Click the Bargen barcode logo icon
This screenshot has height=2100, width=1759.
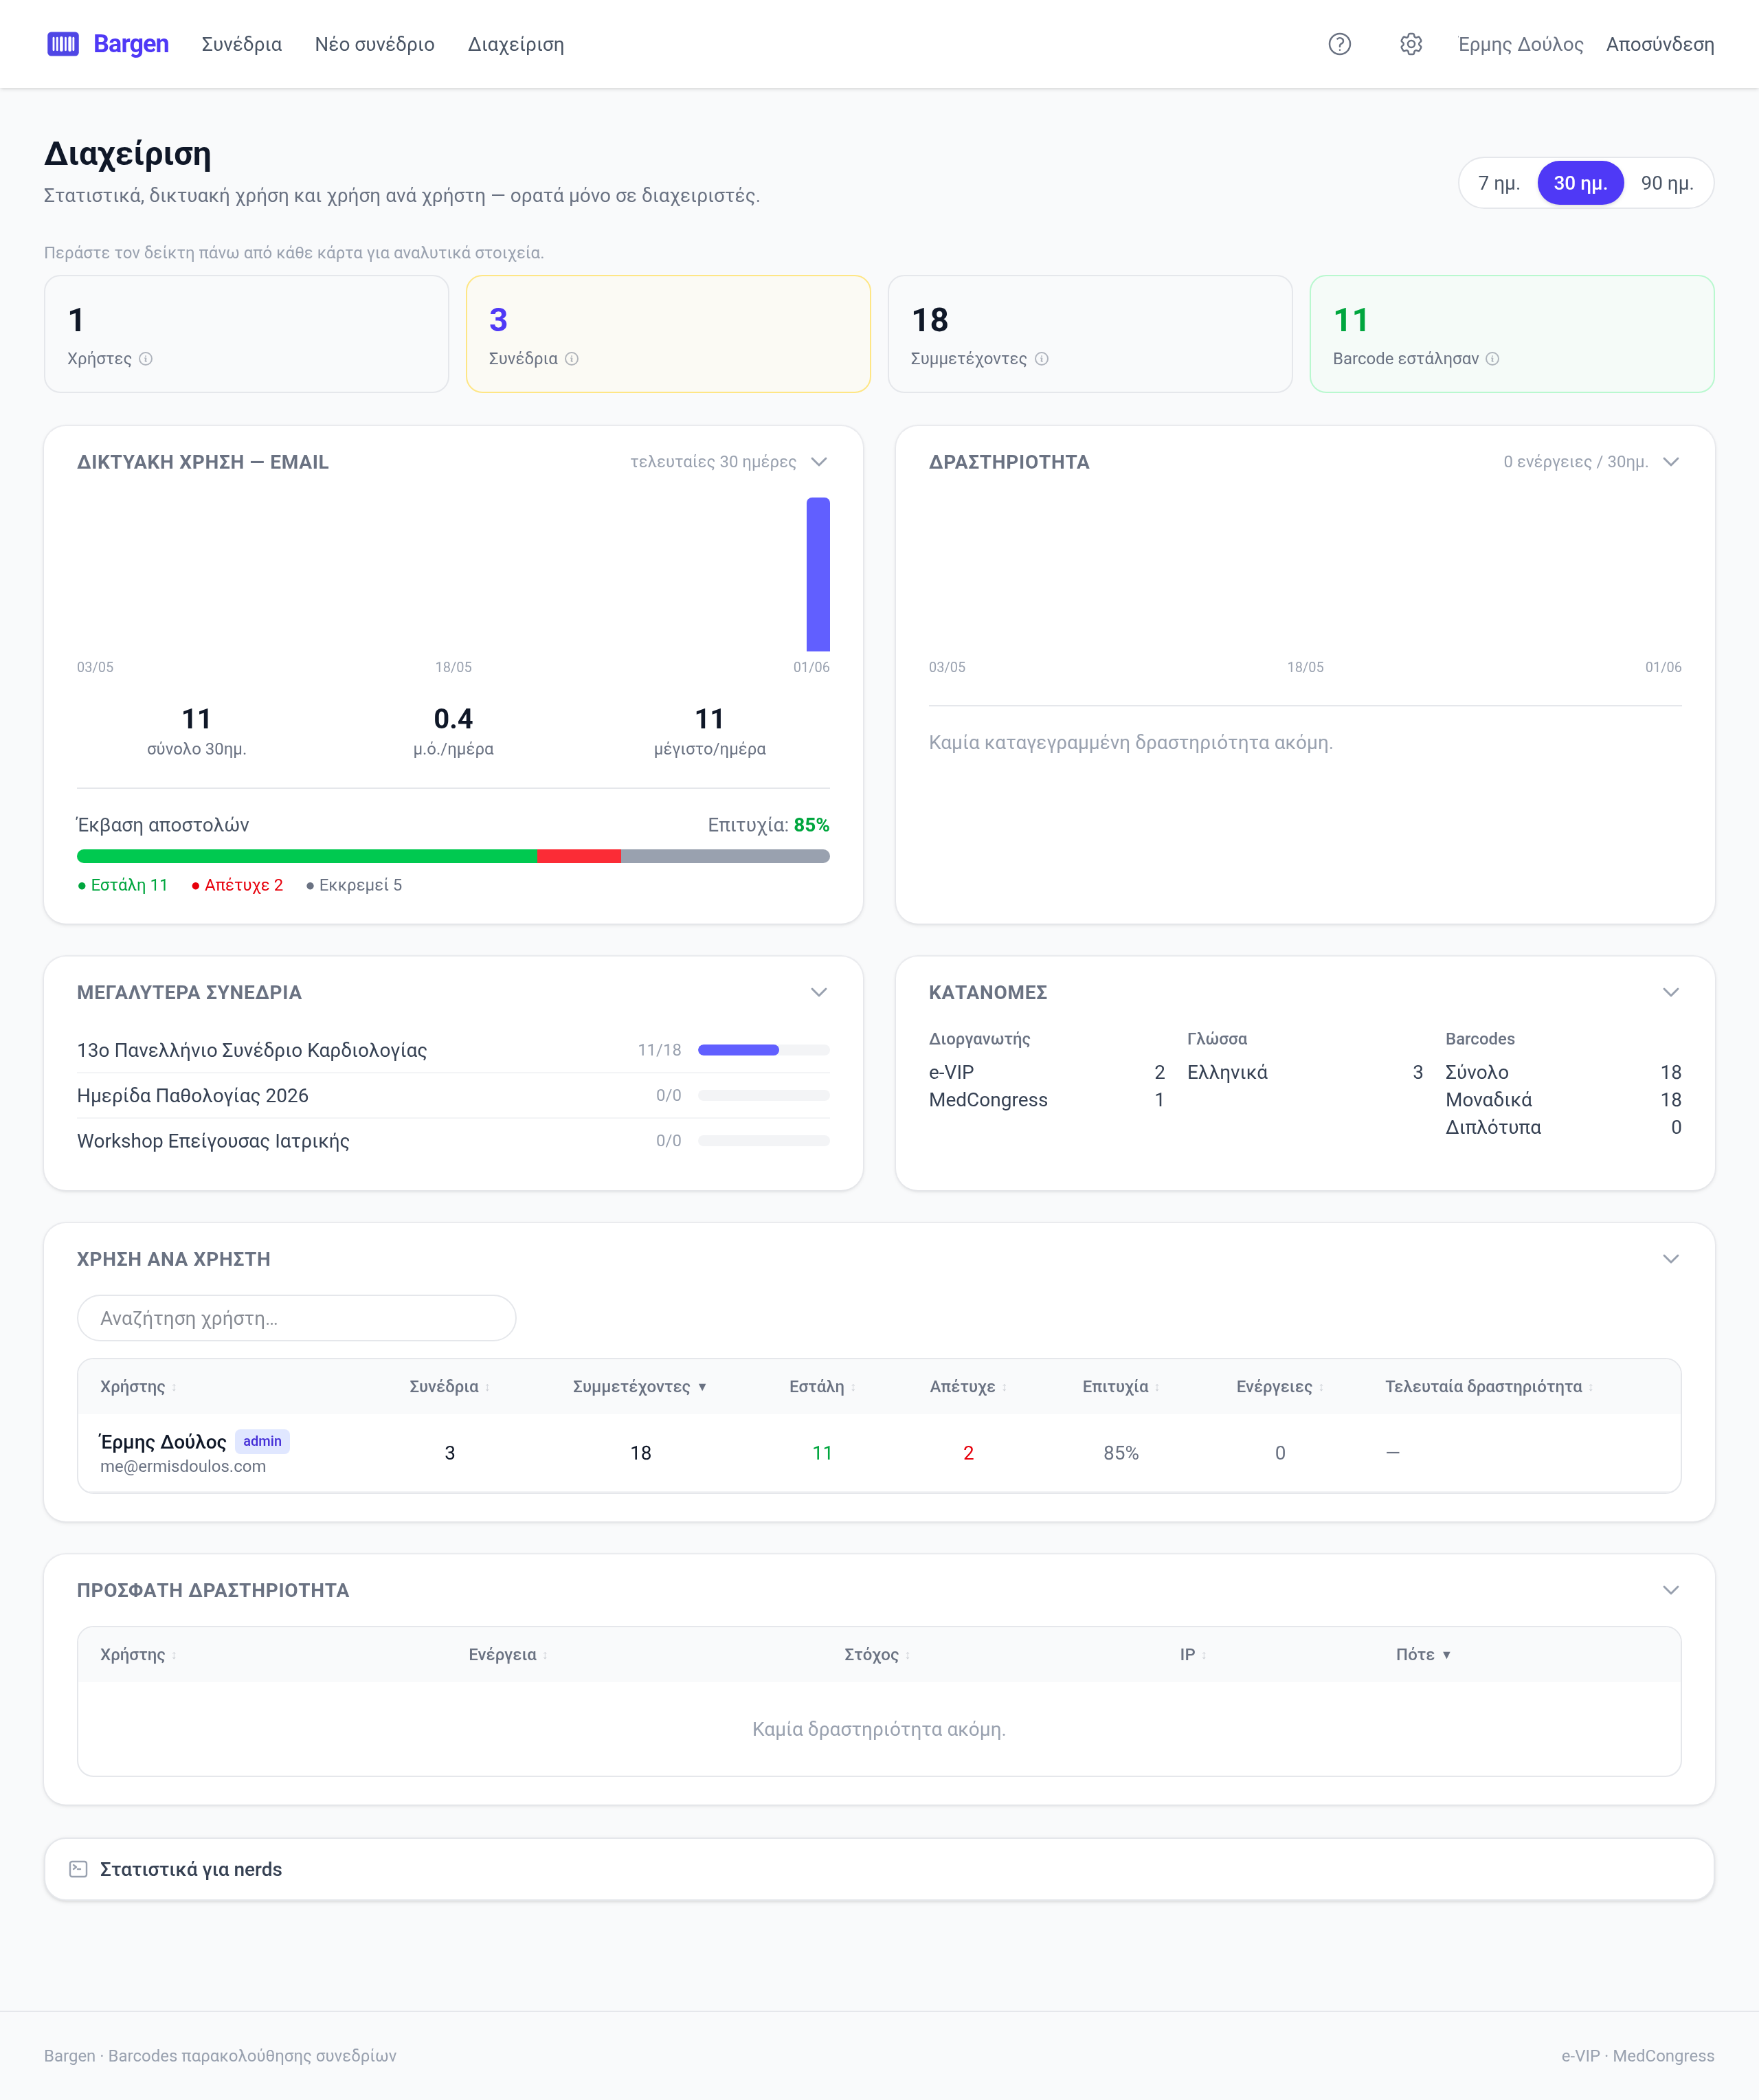[63, 44]
